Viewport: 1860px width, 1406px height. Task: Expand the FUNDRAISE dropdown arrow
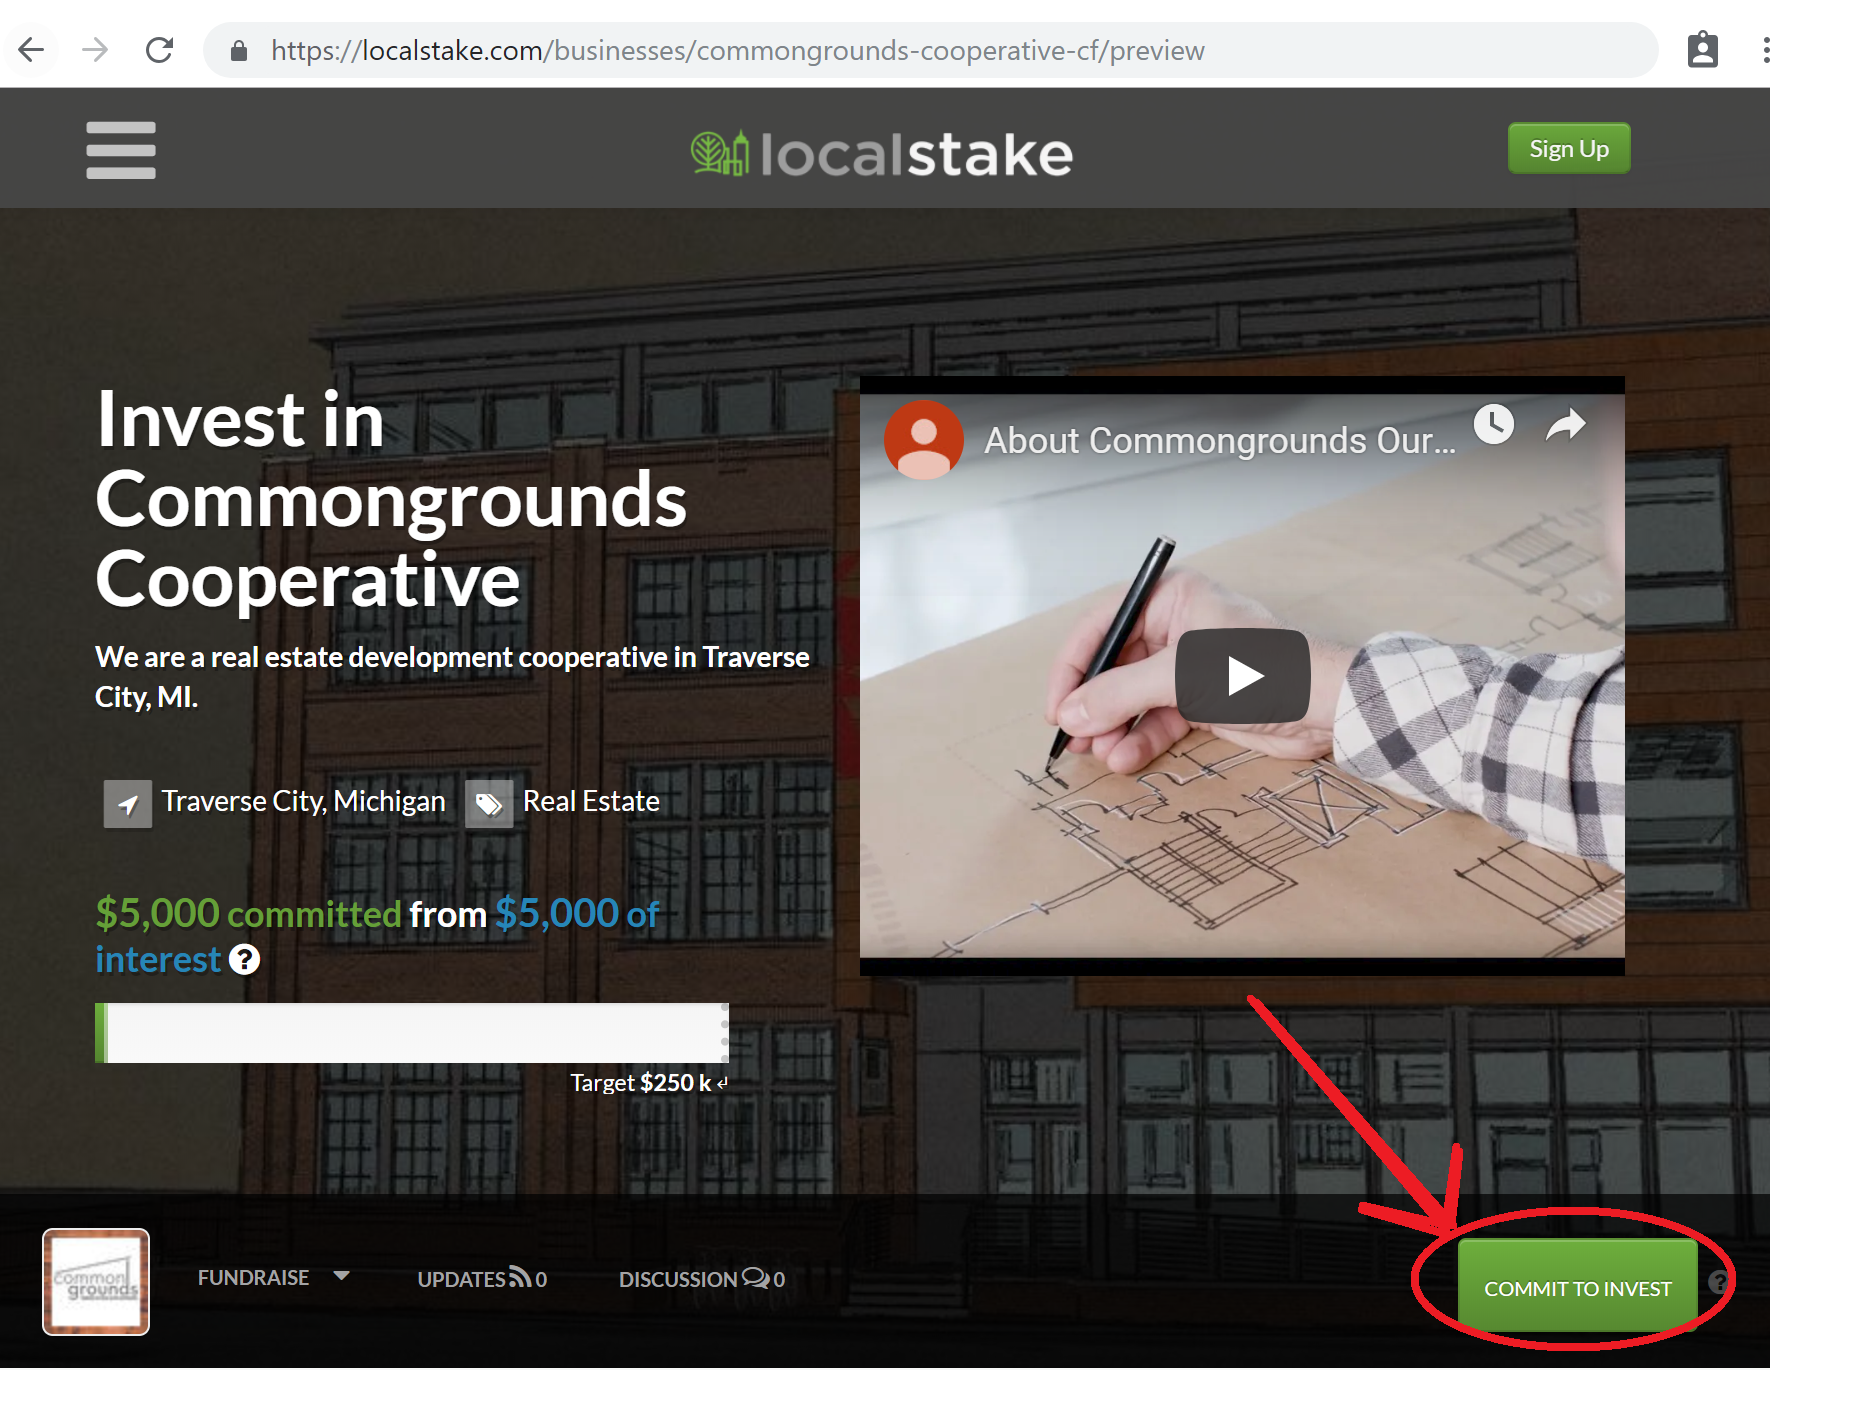(x=342, y=1276)
